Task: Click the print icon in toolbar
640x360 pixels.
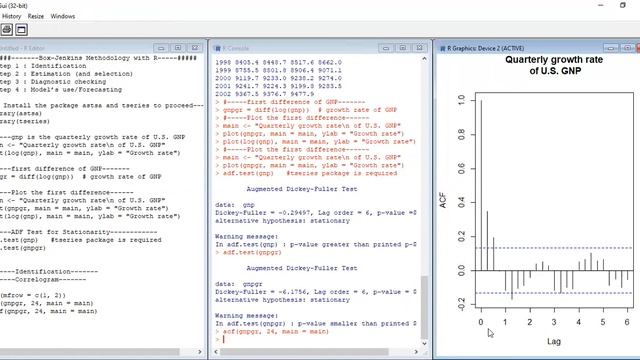Action: [x=7, y=29]
